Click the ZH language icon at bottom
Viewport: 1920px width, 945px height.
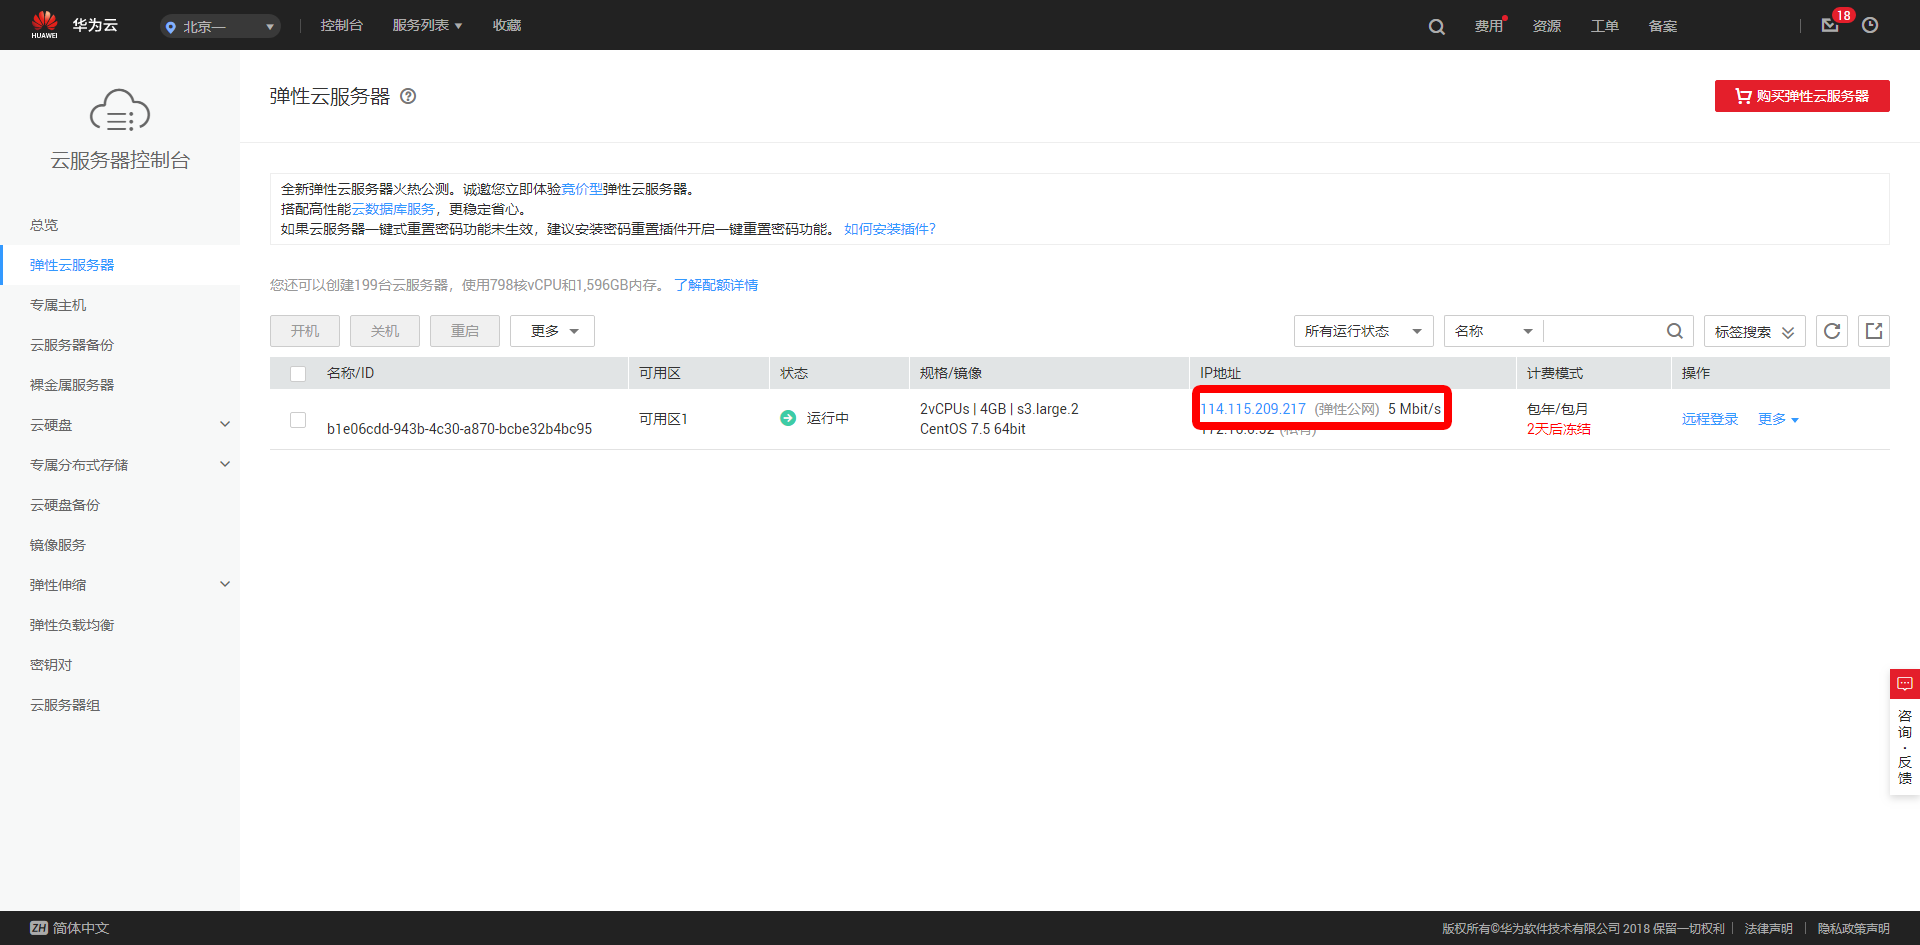[39, 928]
